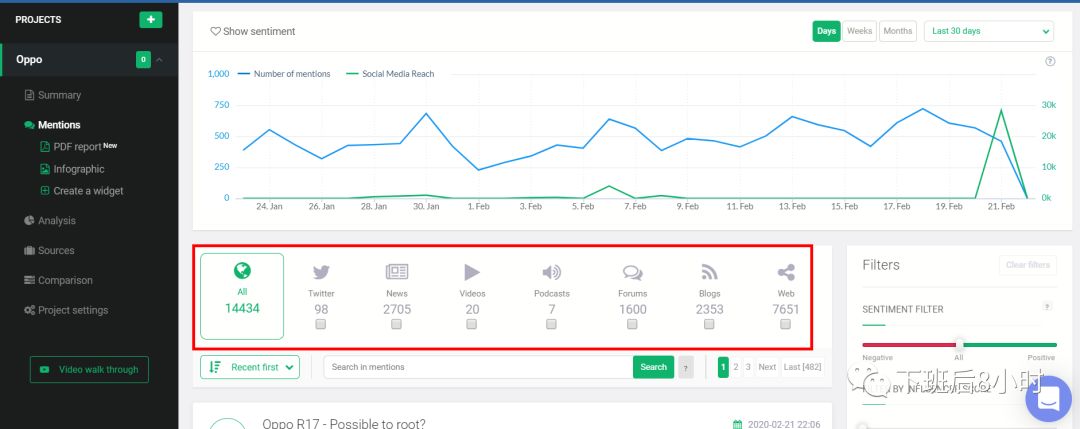
Task: Click the chart help question icon
Action: (x=1050, y=61)
